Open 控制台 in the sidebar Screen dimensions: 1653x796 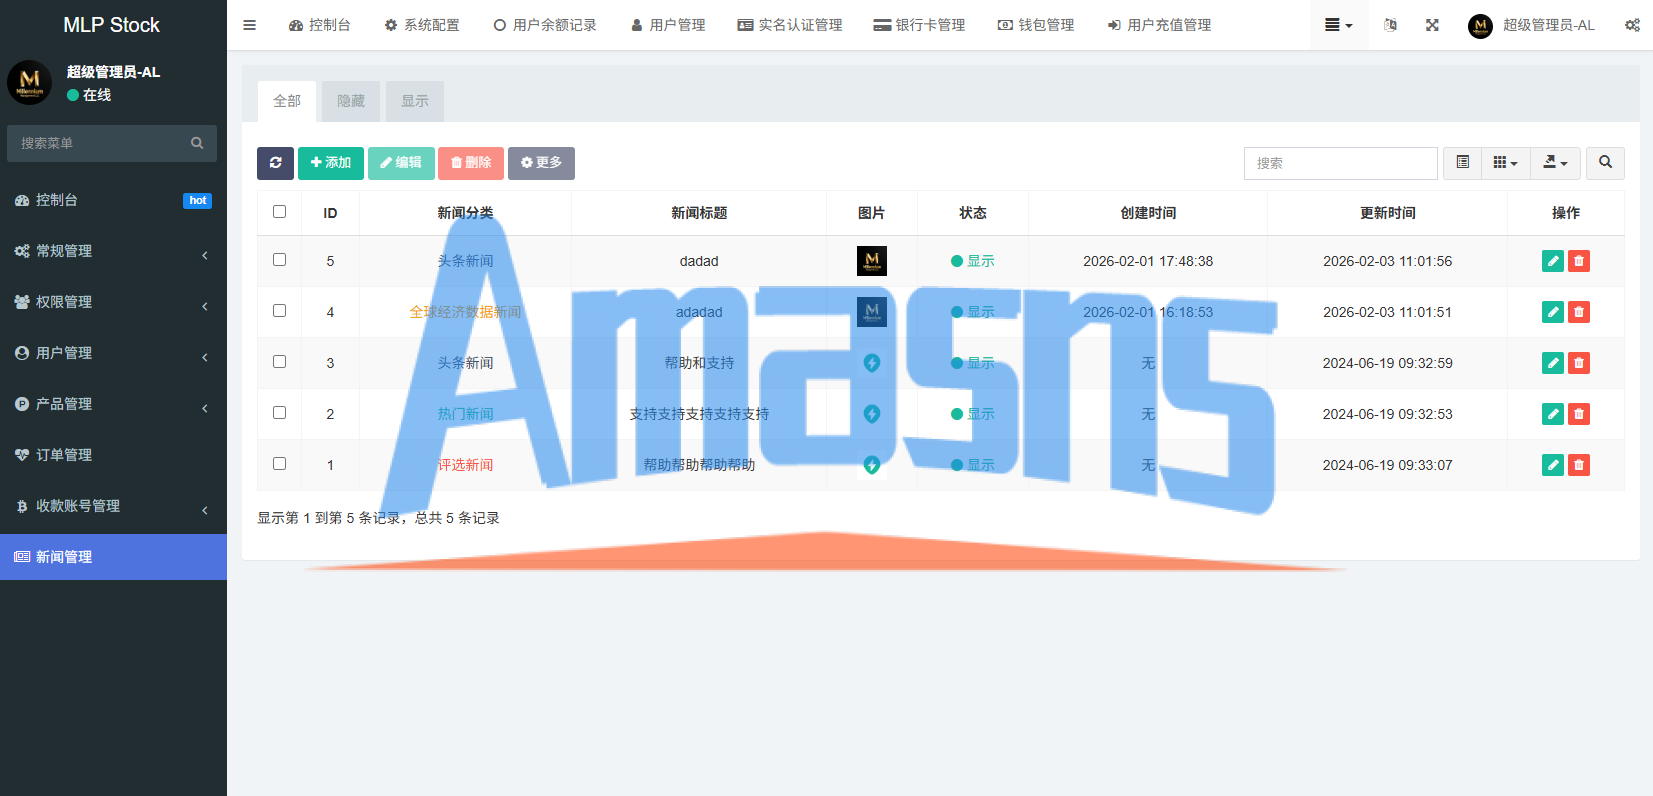(x=113, y=200)
